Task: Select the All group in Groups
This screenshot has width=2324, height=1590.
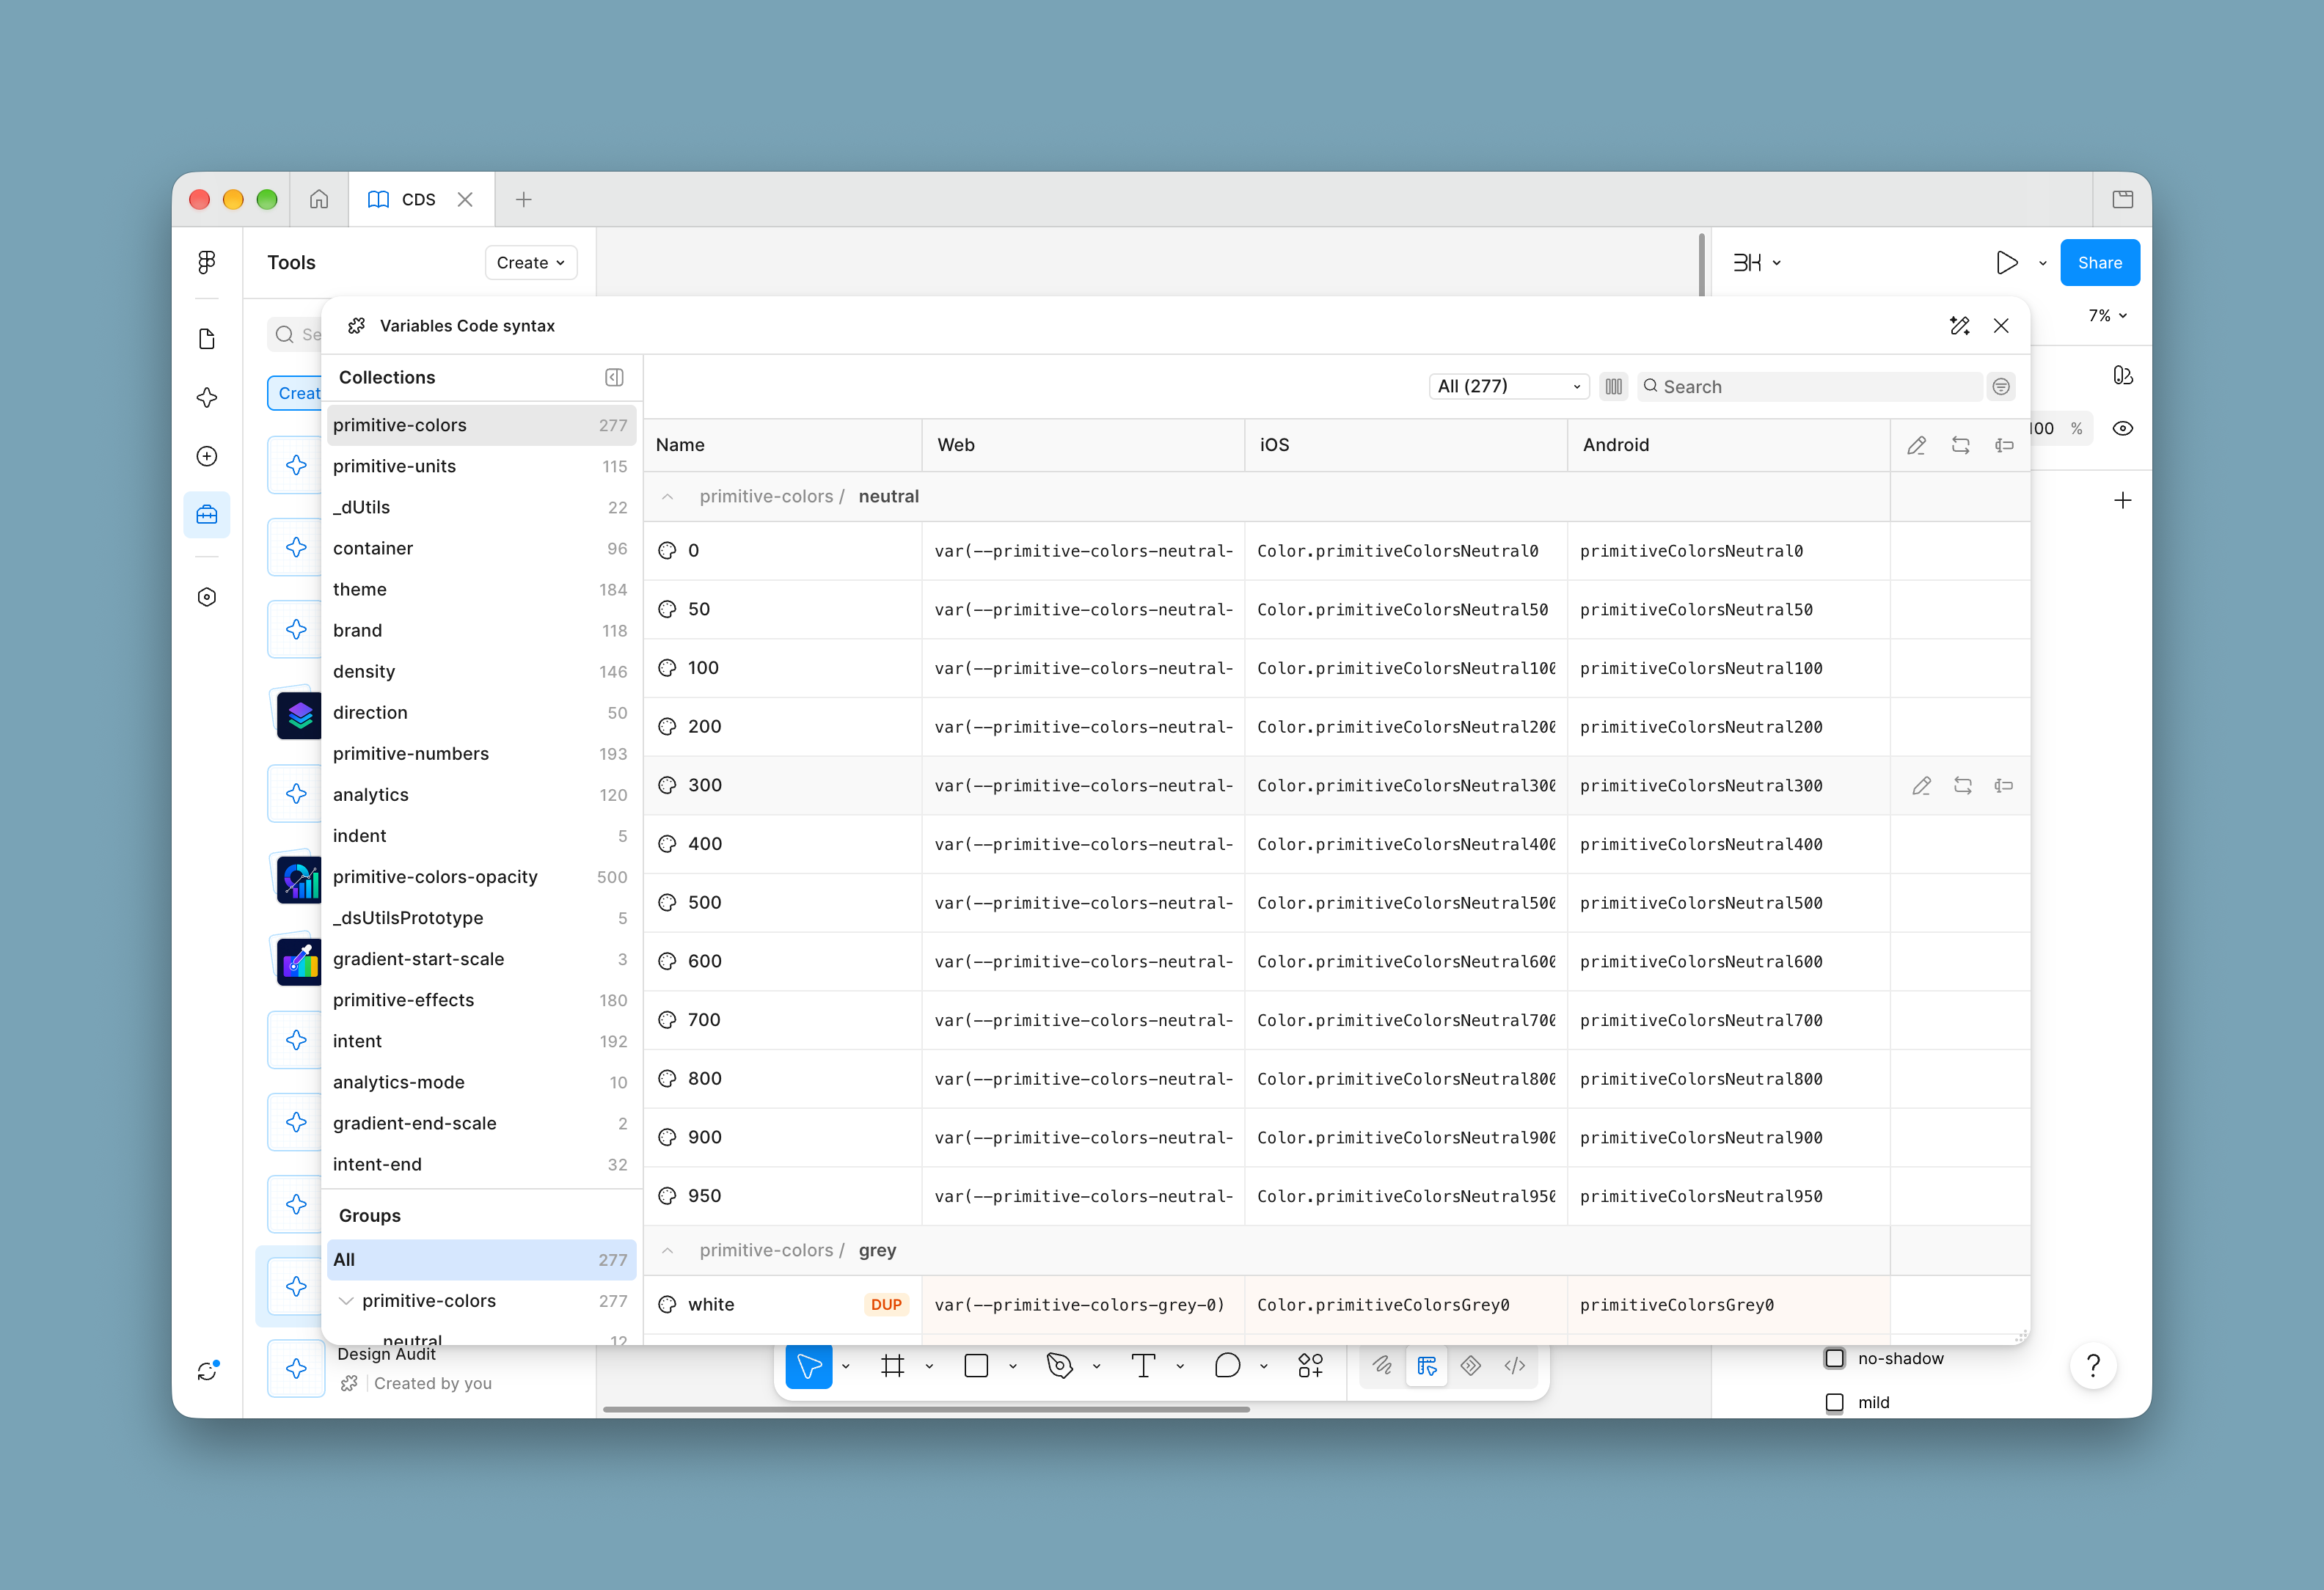Action: coord(481,1259)
